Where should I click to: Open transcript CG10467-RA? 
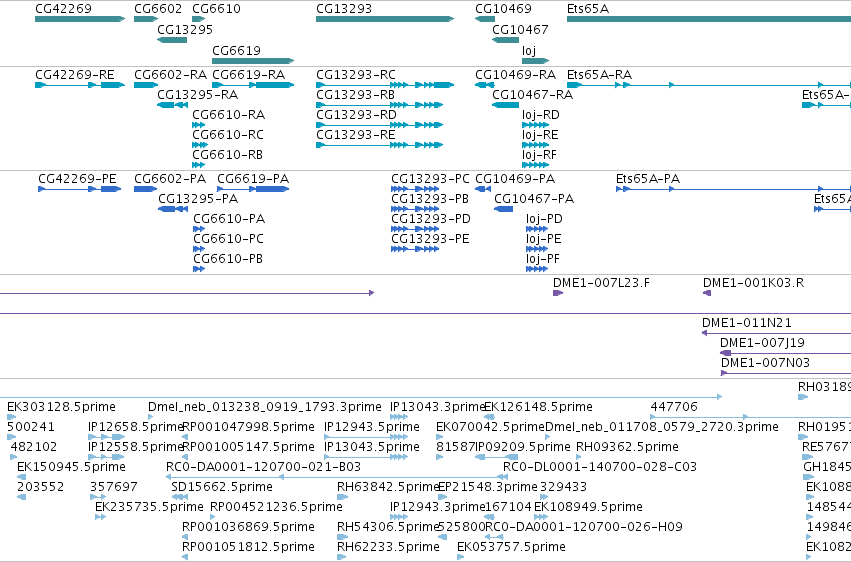click(x=505, y=105)
